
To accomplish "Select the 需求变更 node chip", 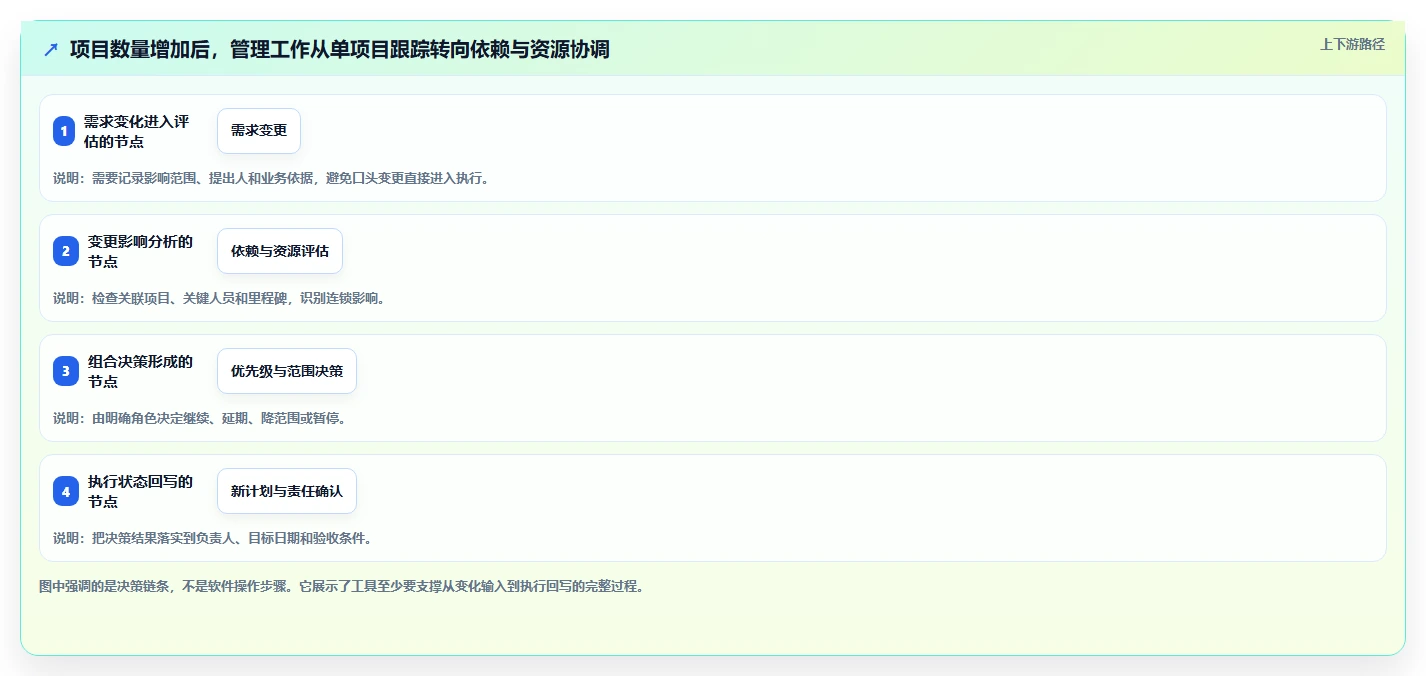I will tap(259, 131).
